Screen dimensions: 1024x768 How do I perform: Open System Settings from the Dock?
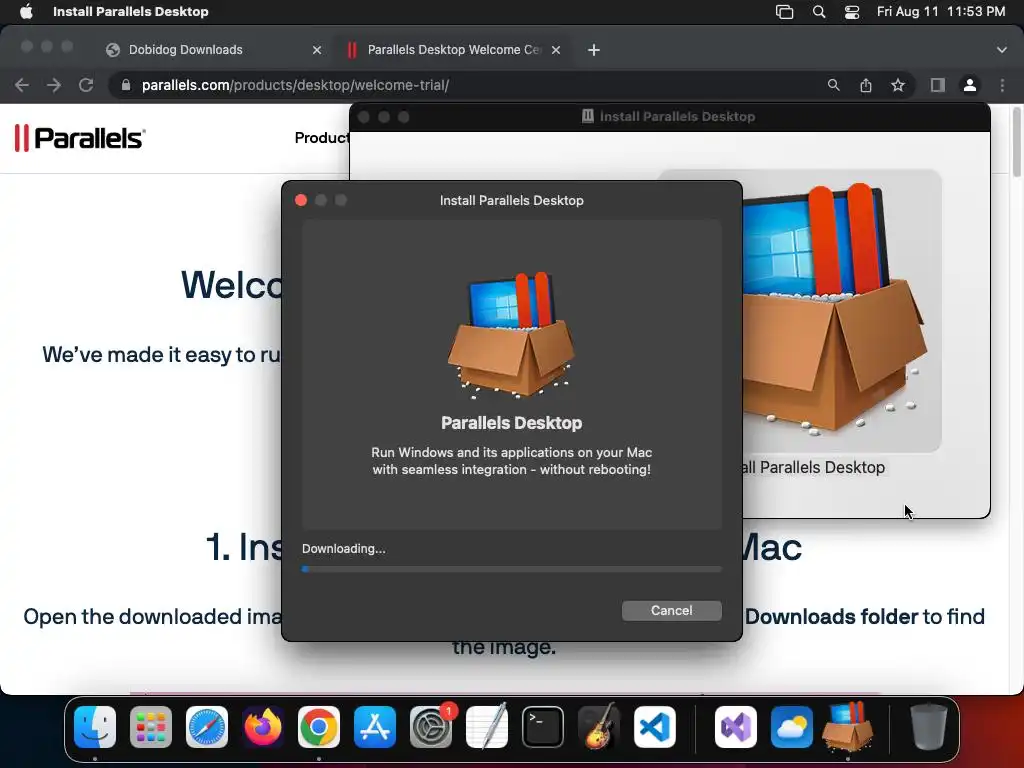pos(431,727)
